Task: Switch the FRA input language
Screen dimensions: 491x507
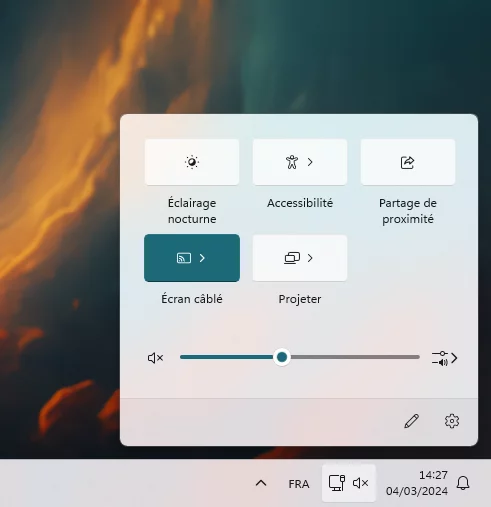Action: click(299, 484)
